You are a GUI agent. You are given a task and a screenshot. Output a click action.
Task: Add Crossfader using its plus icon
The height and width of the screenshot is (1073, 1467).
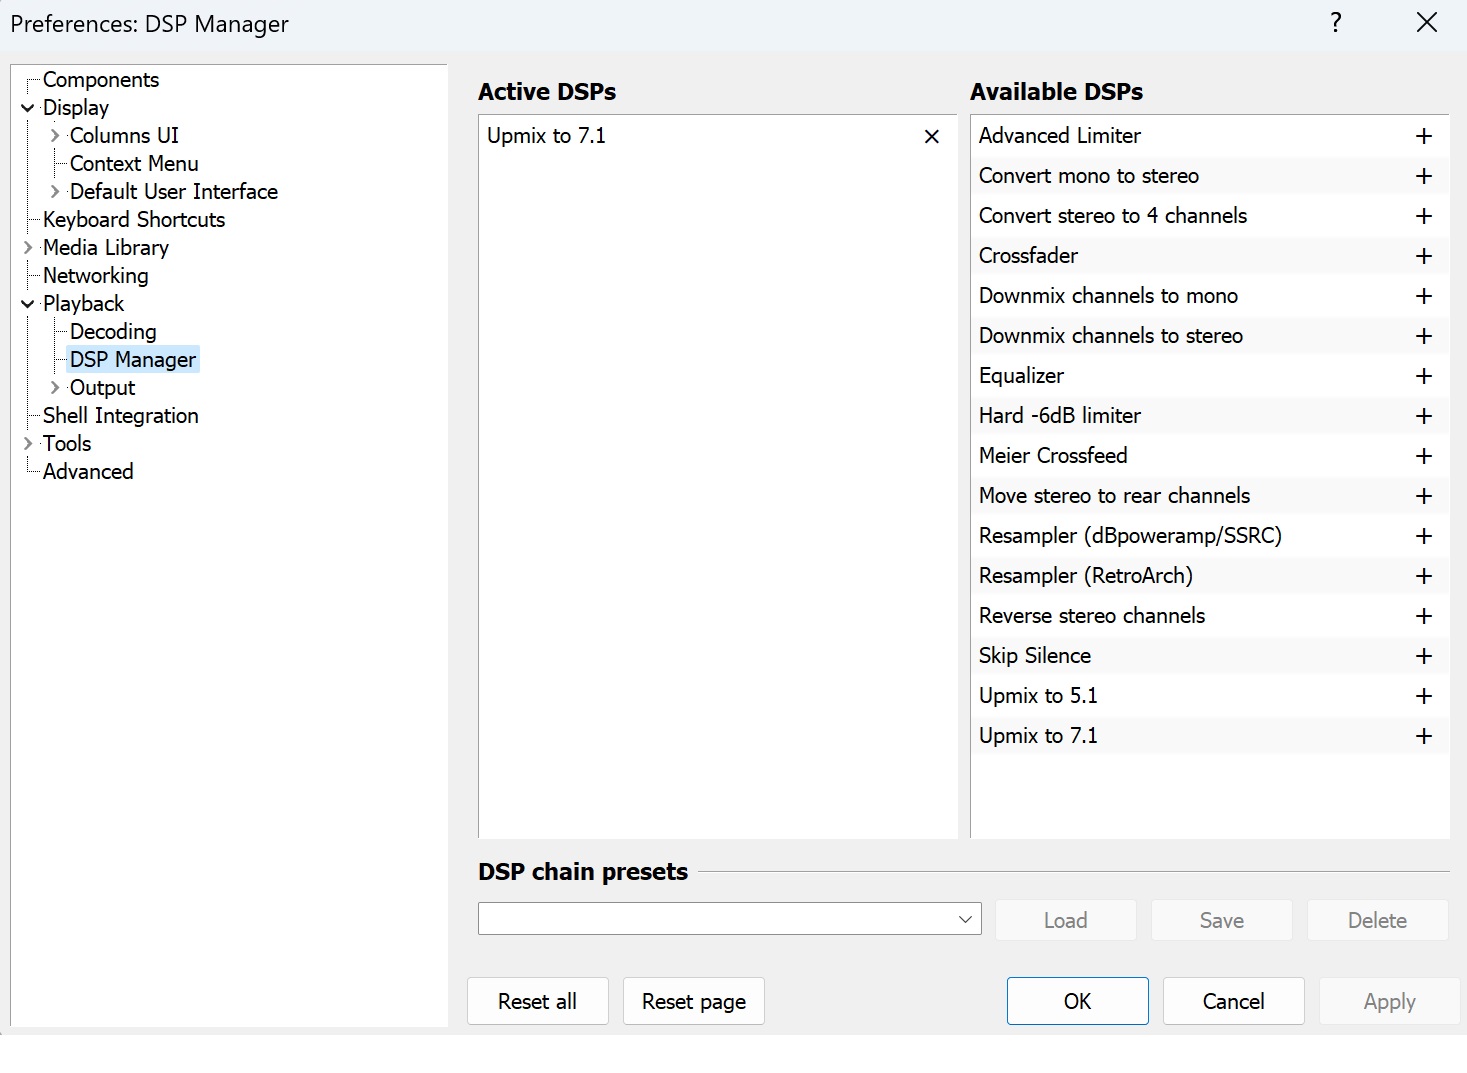(x=1424, y=256)
